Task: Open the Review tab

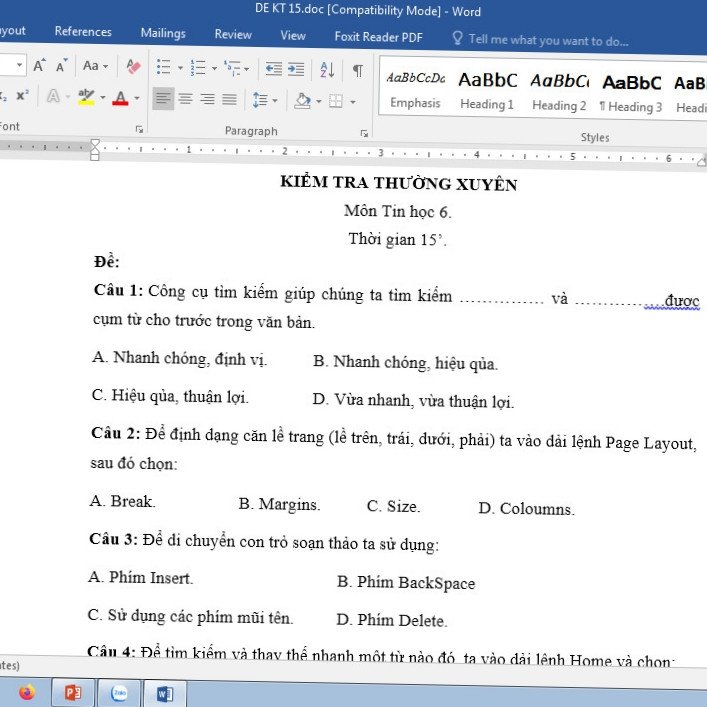Action: click(233, 34)
